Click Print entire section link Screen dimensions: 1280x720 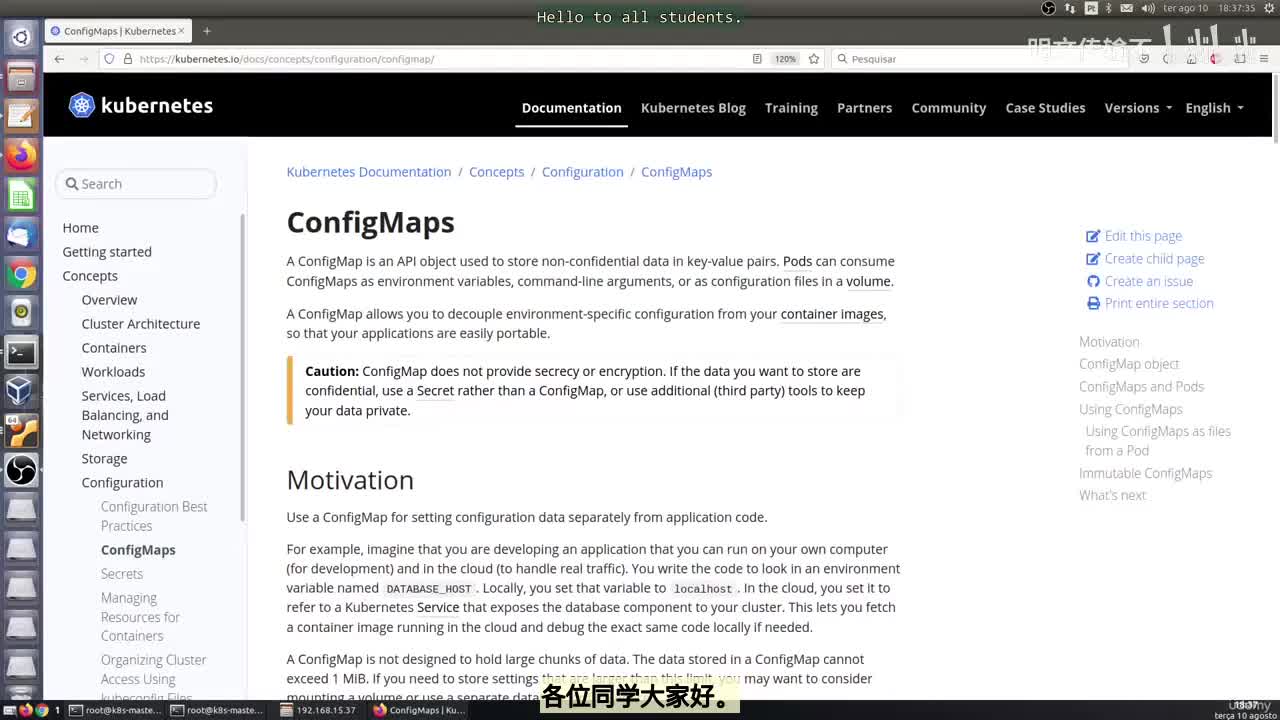1150,303
